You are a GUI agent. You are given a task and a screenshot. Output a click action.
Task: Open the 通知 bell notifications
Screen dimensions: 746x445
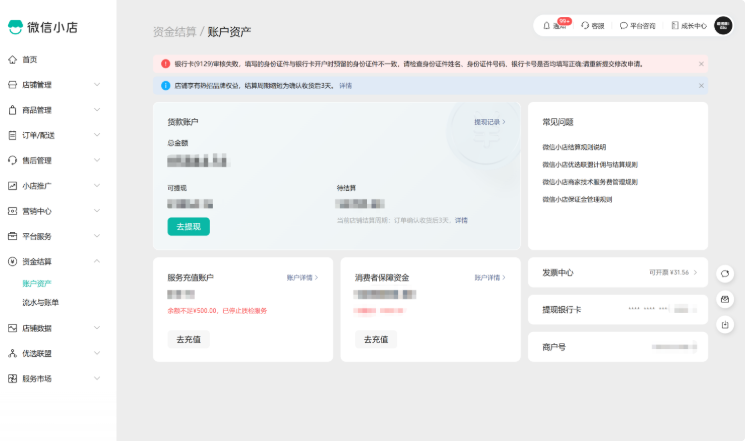click(555, 26)
